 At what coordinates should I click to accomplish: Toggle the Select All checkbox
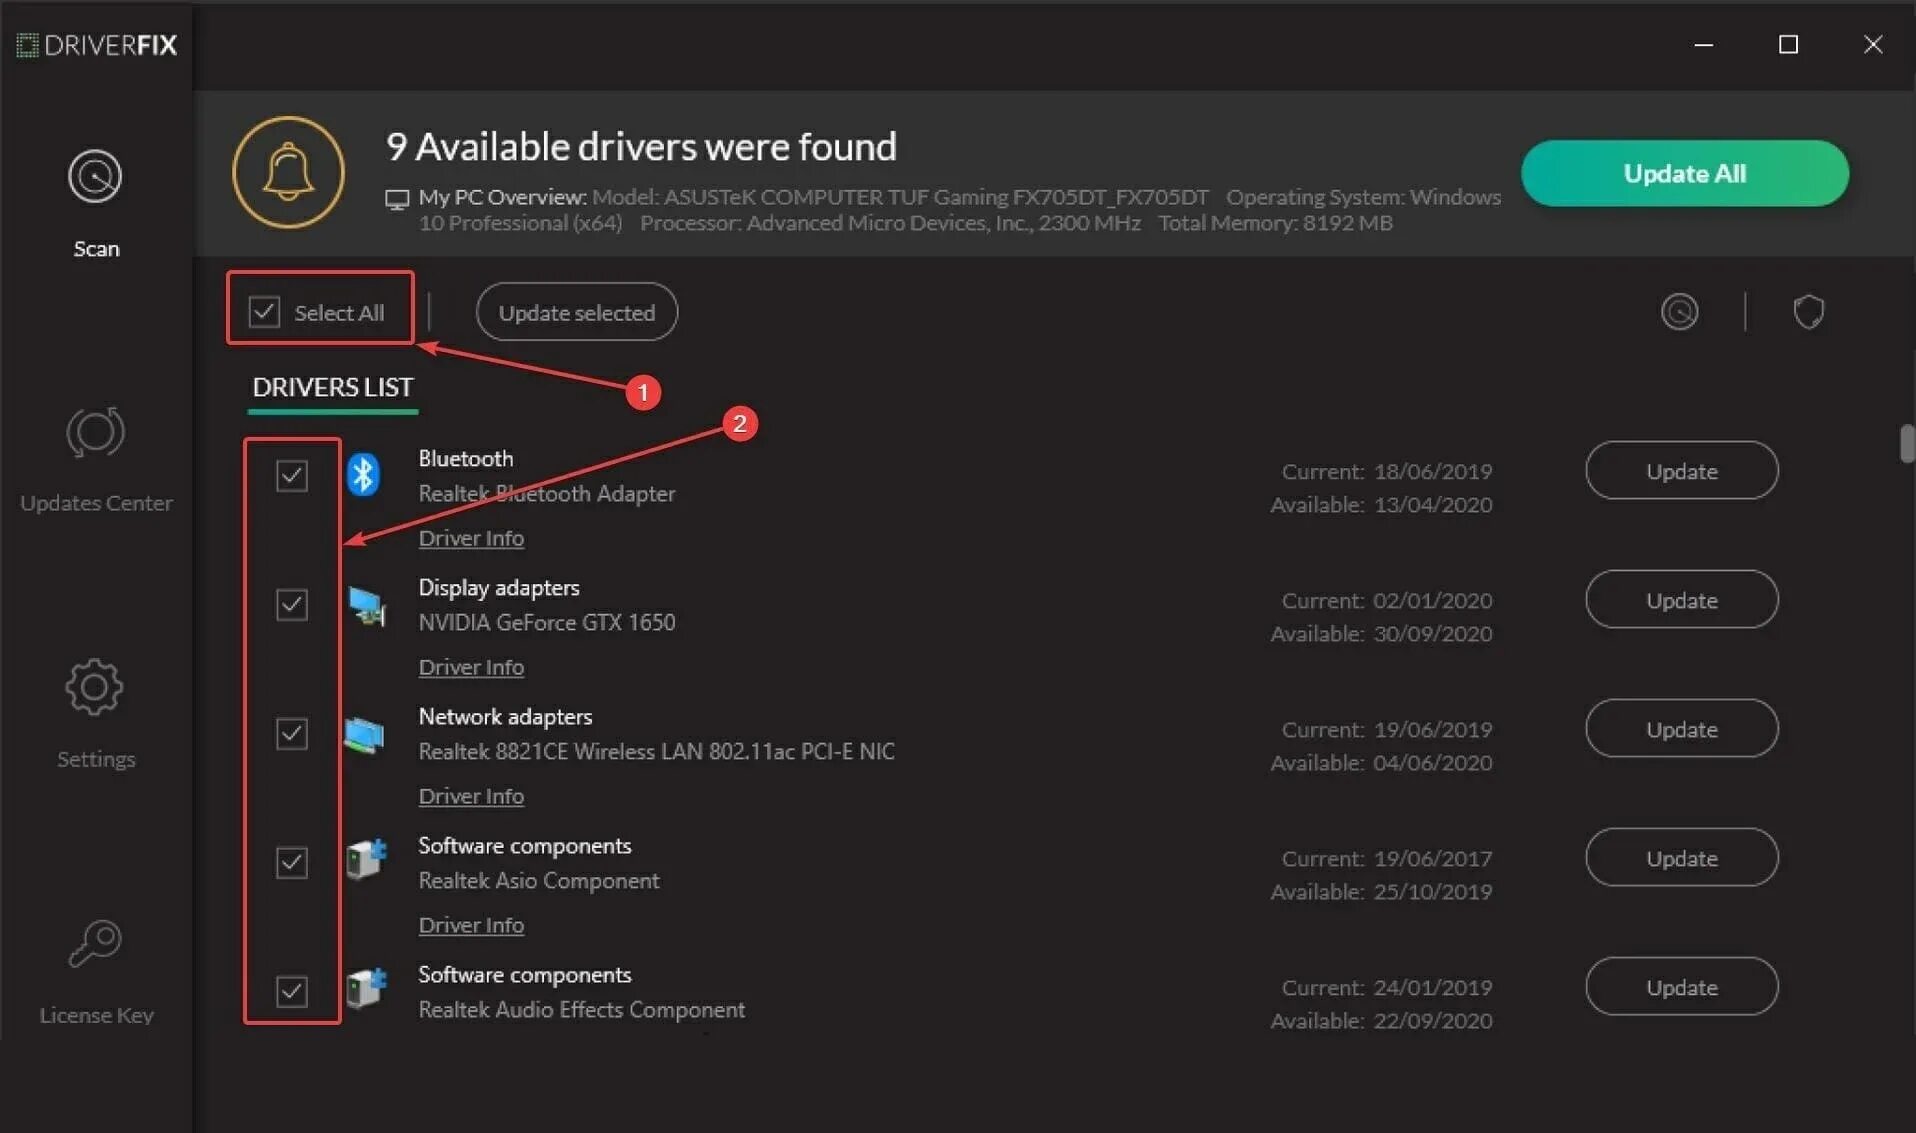coord(264,312)
